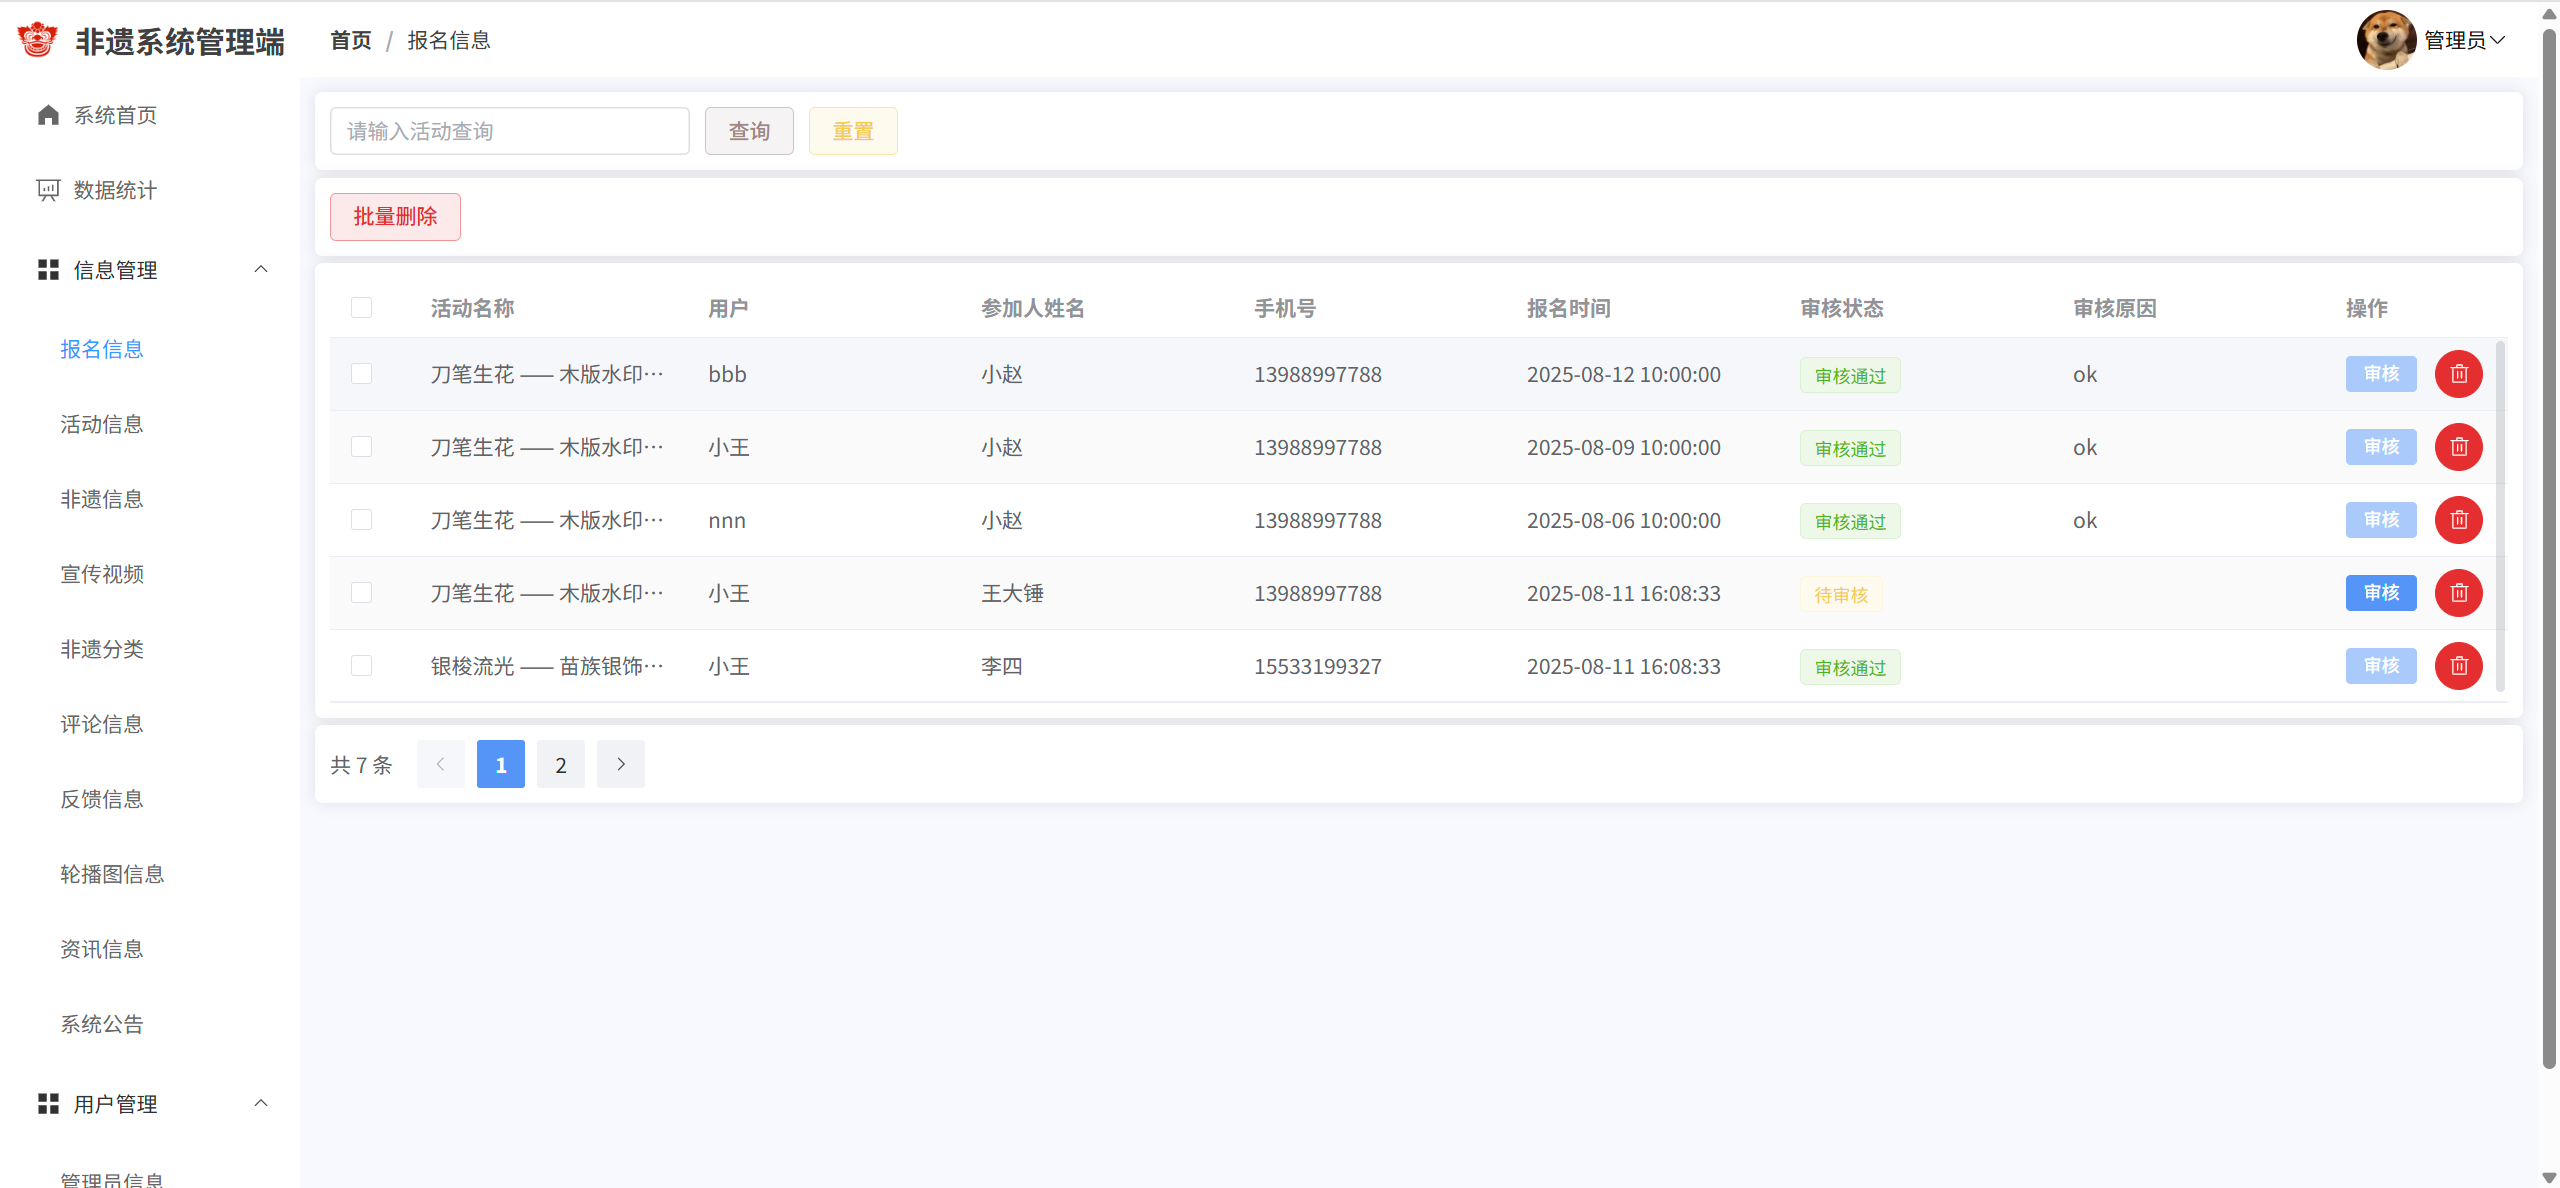Click 审核 button for 王大锤 pending entry
The width and height of the screenshot is (2560, 1188).
tap(2380, 593)
